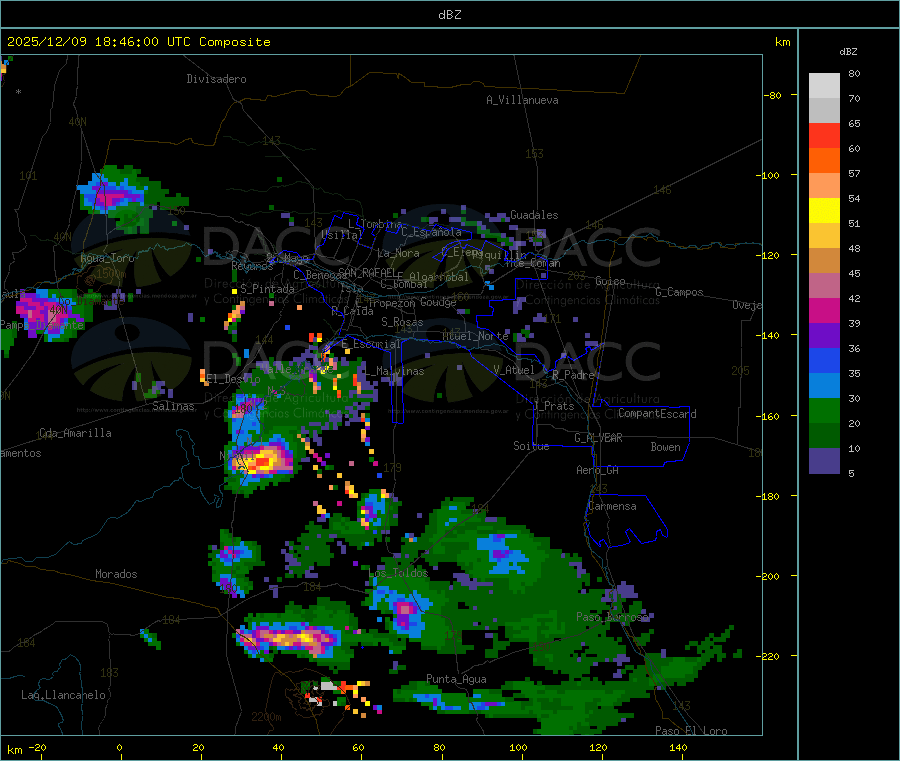Image resolution: width=900 pixels, height=761 pixels.
Task: Select the white 80 dBZ legend swatch
Action: 824,86
